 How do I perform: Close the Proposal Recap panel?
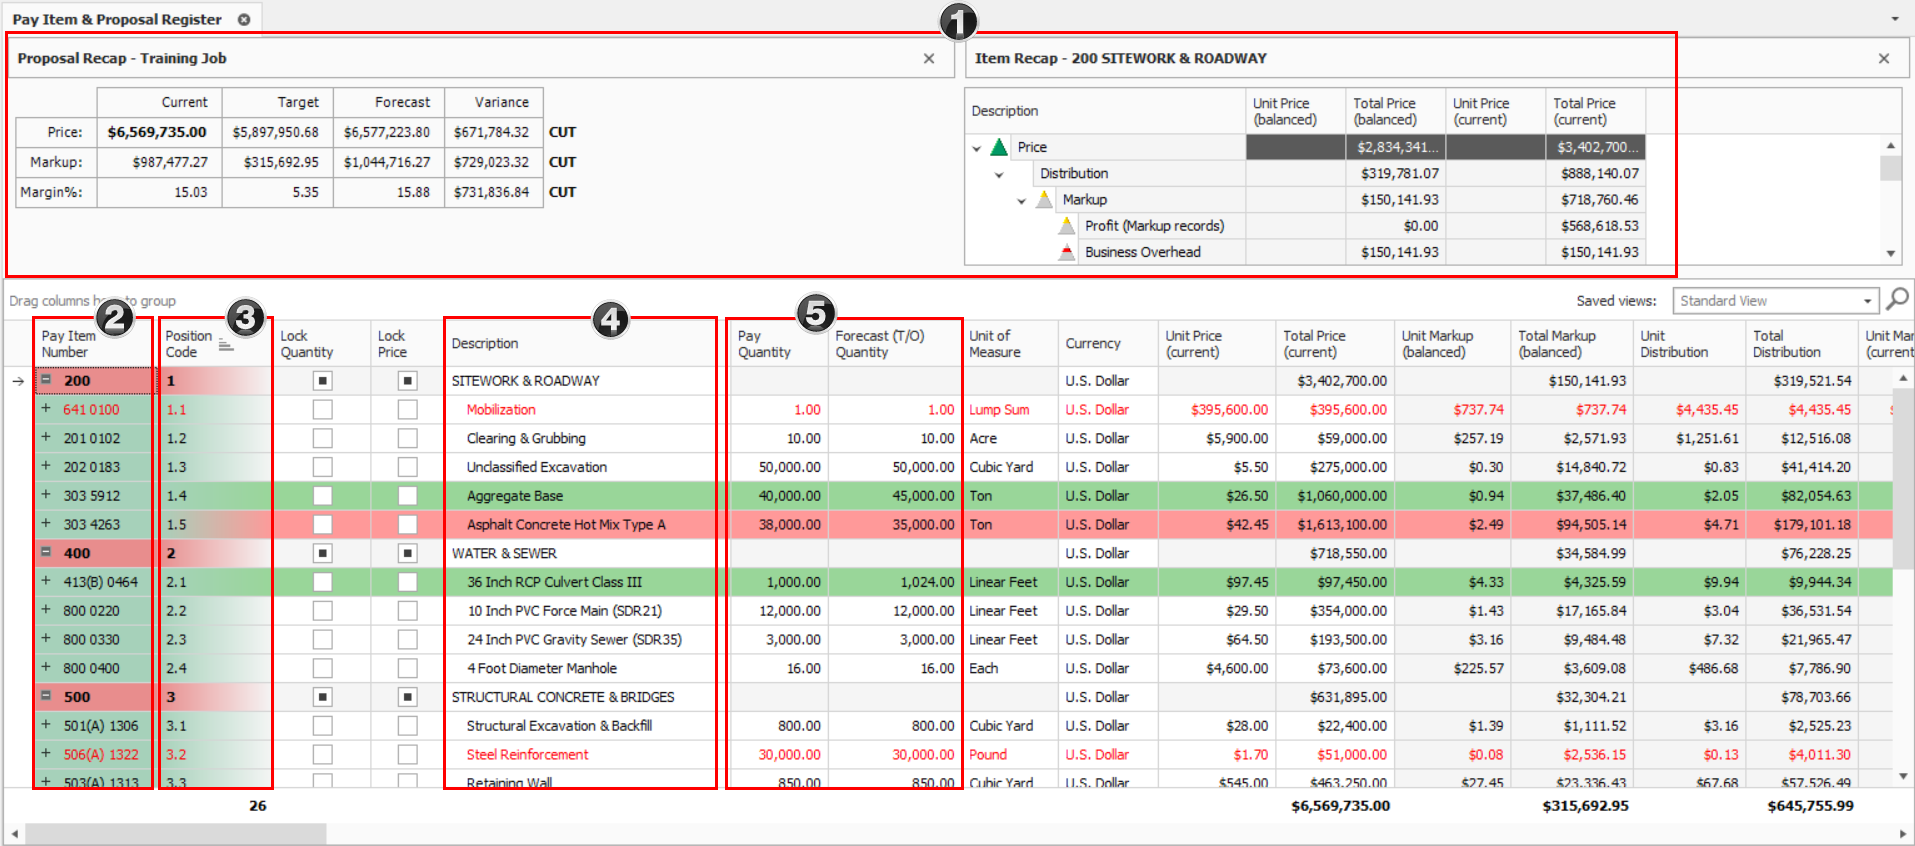click(x=929, y=58)
